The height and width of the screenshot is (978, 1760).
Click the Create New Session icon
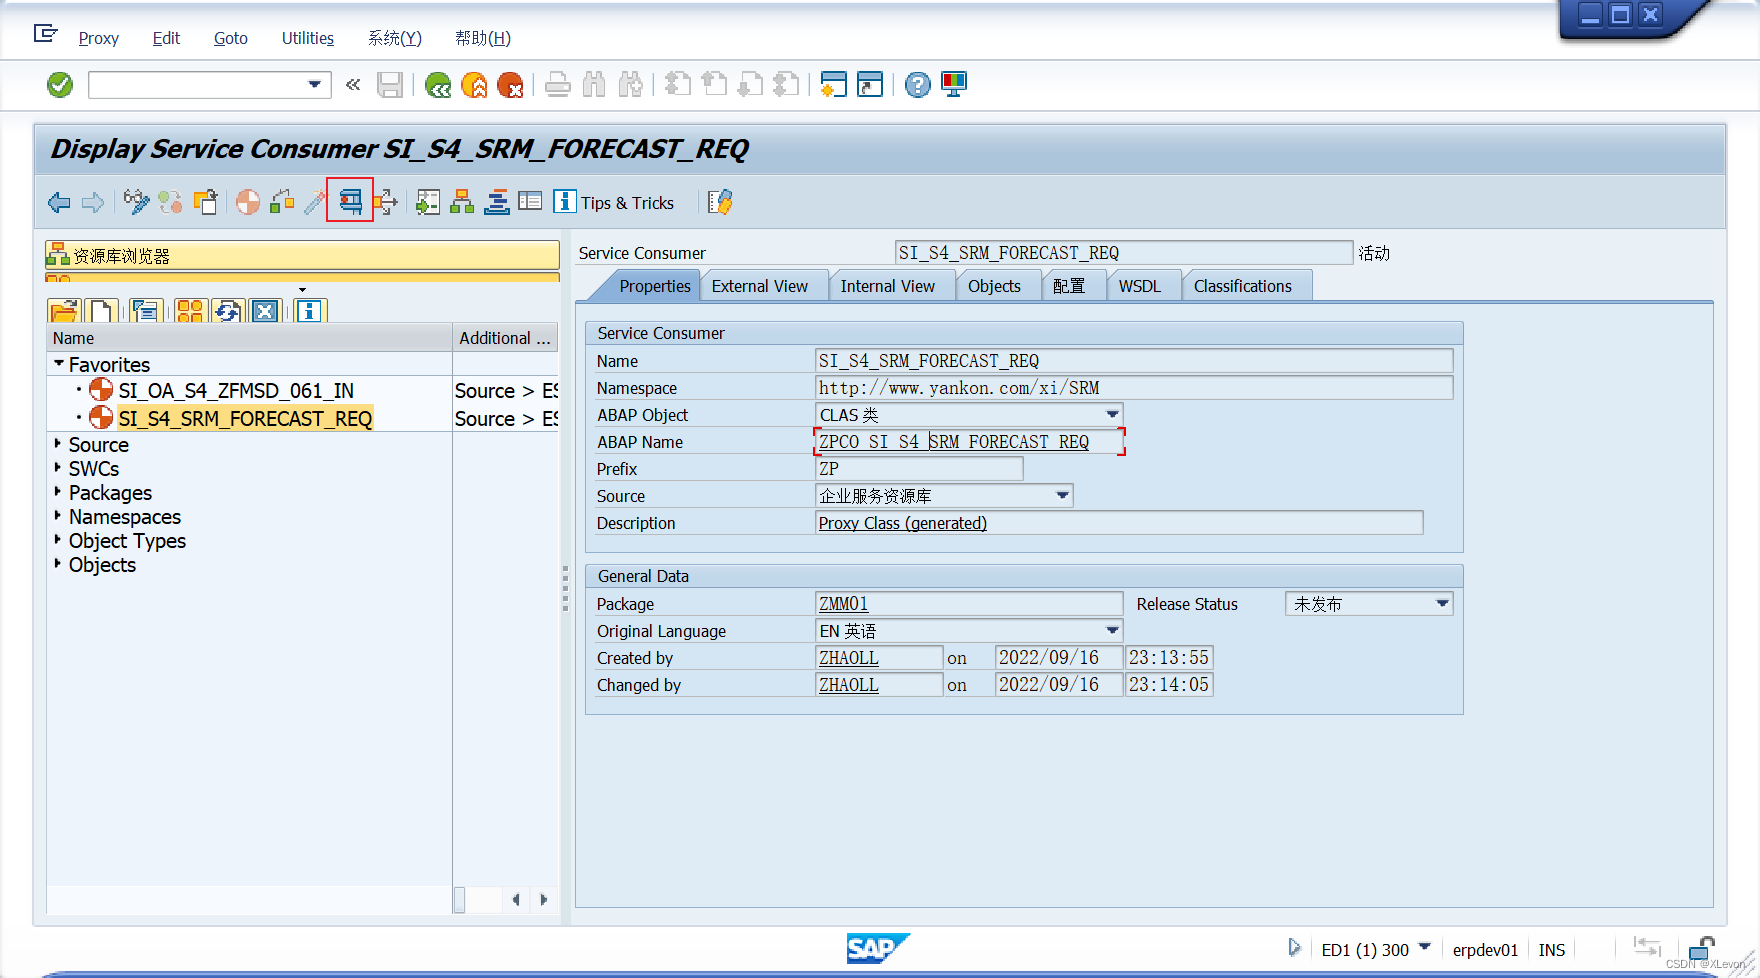[x=833, y=85]
